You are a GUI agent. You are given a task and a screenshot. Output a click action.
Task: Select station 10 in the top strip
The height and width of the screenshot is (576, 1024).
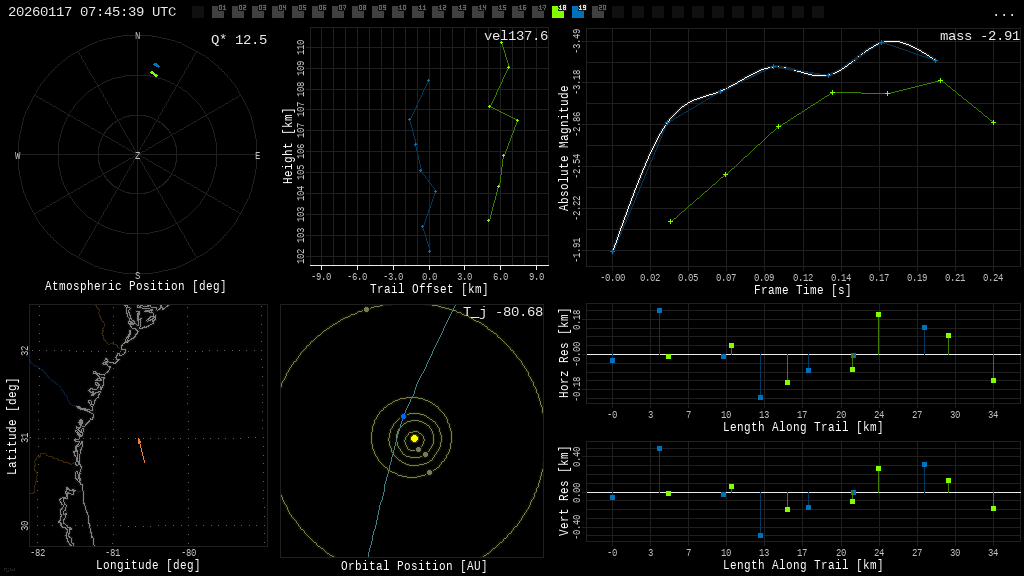tap(398, 12)
